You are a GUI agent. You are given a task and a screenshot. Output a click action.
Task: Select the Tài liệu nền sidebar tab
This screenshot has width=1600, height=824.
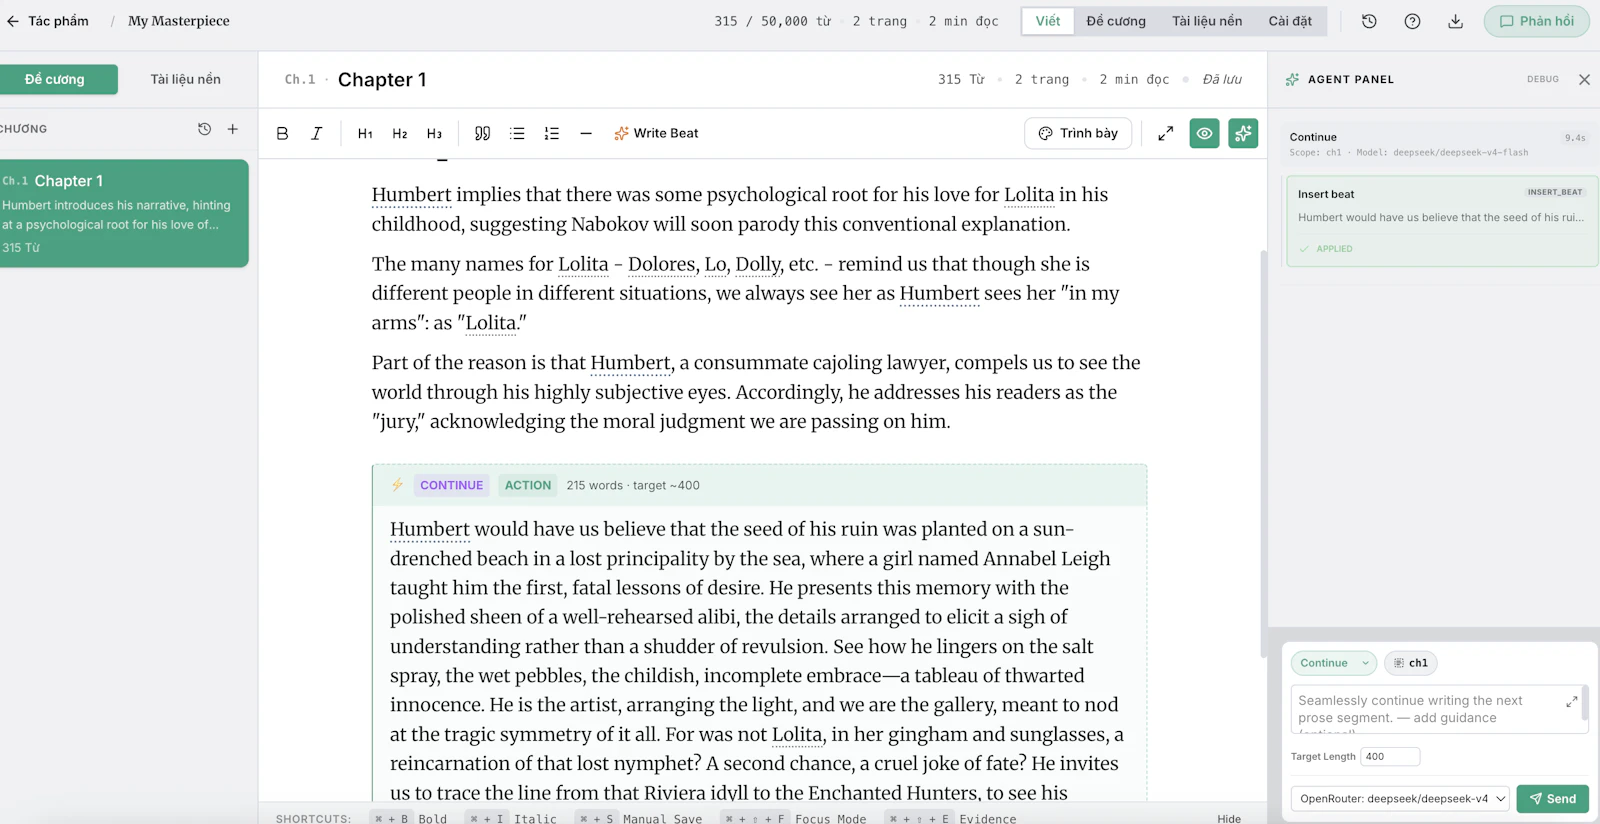point(186,79)
